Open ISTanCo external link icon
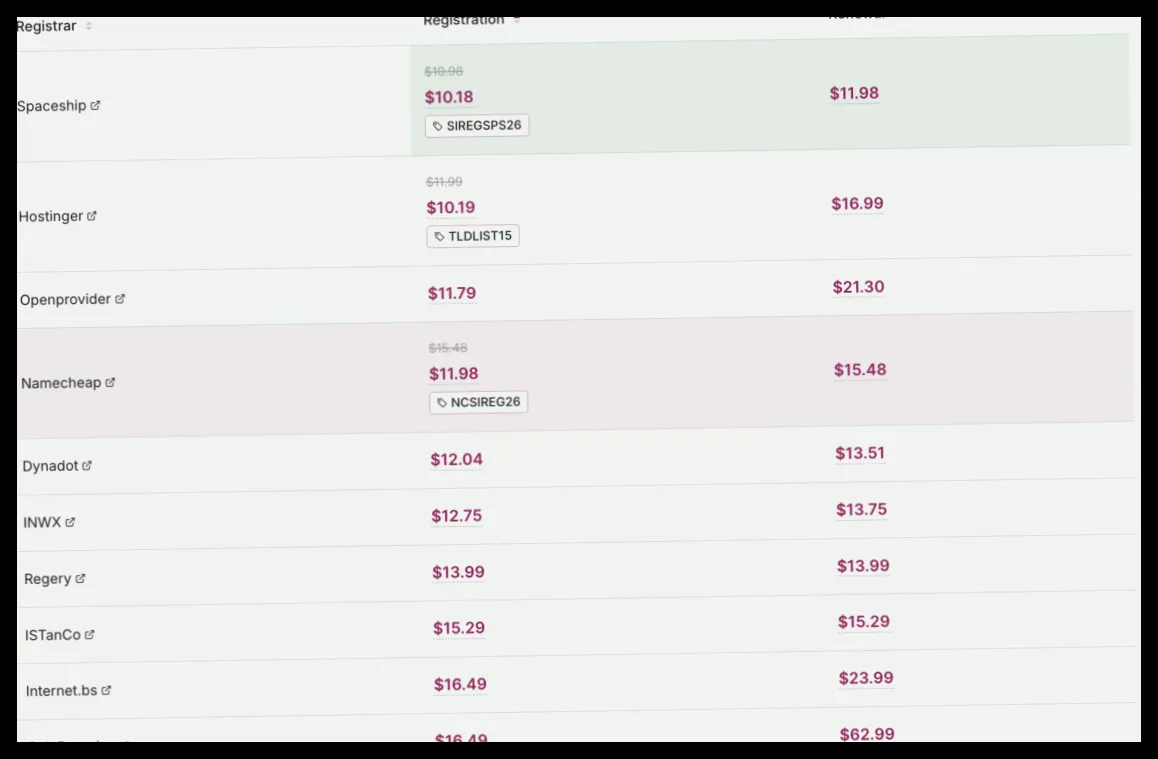Screen dimensions: 1158x759 [x=89, y=634]
